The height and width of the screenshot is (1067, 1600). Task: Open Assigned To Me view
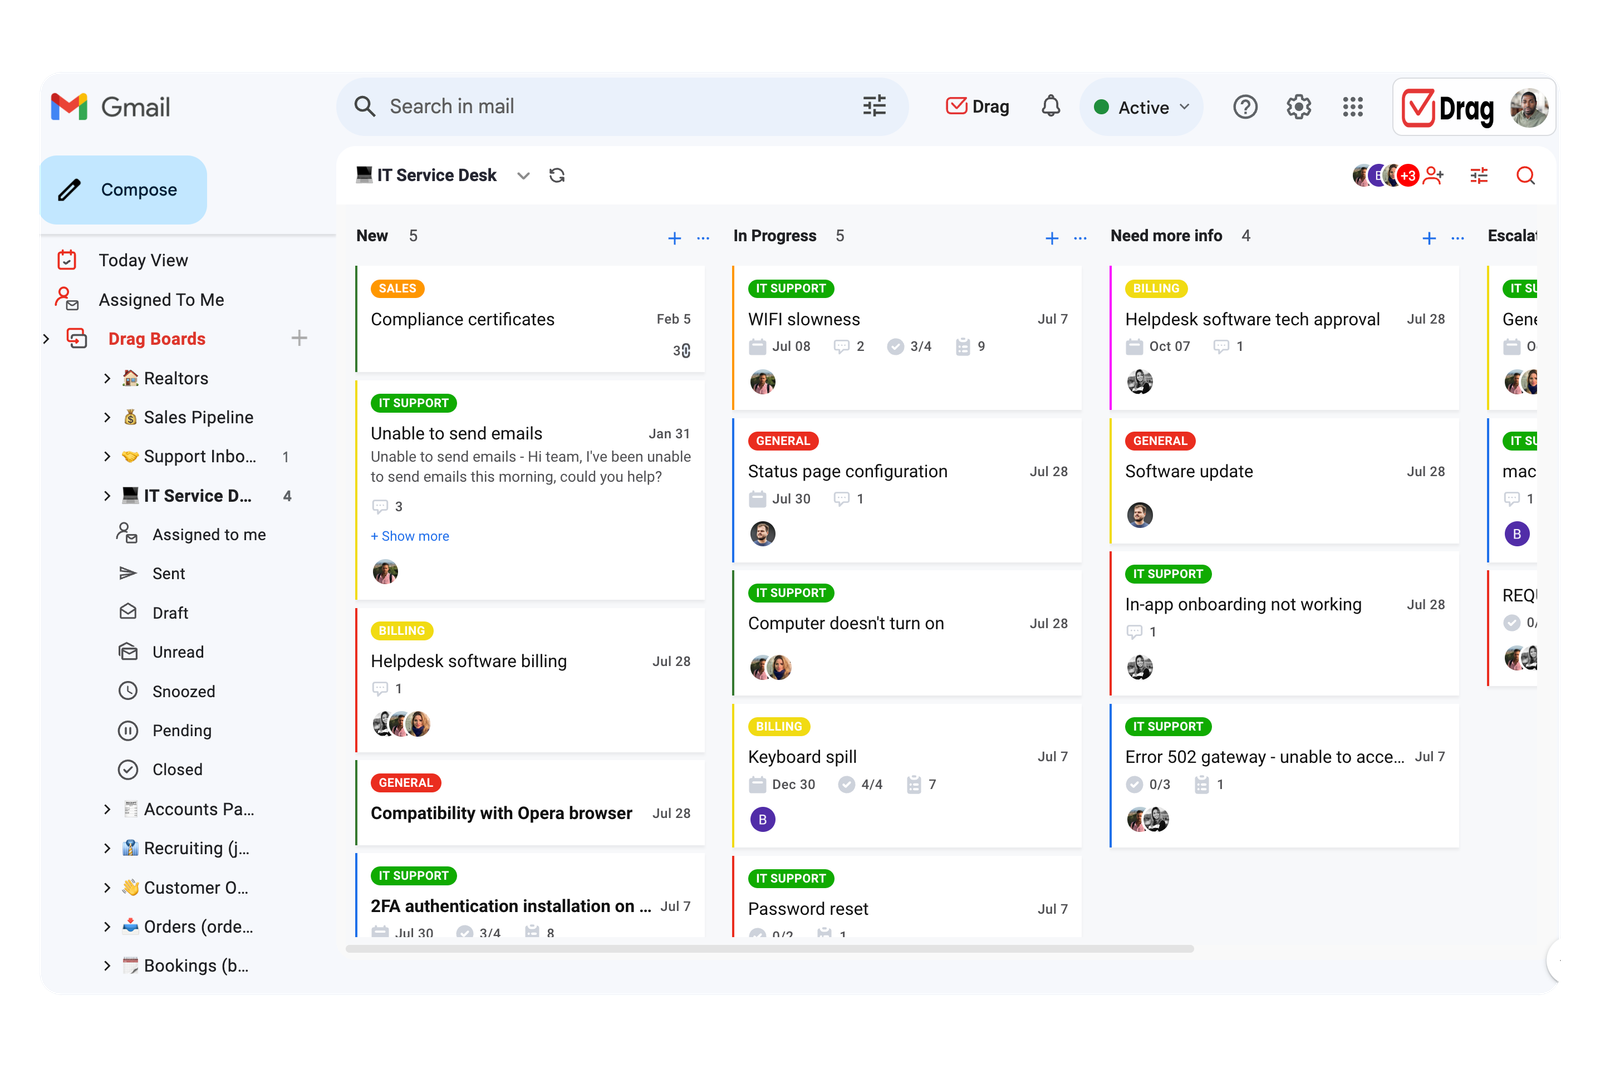point(161,300)
